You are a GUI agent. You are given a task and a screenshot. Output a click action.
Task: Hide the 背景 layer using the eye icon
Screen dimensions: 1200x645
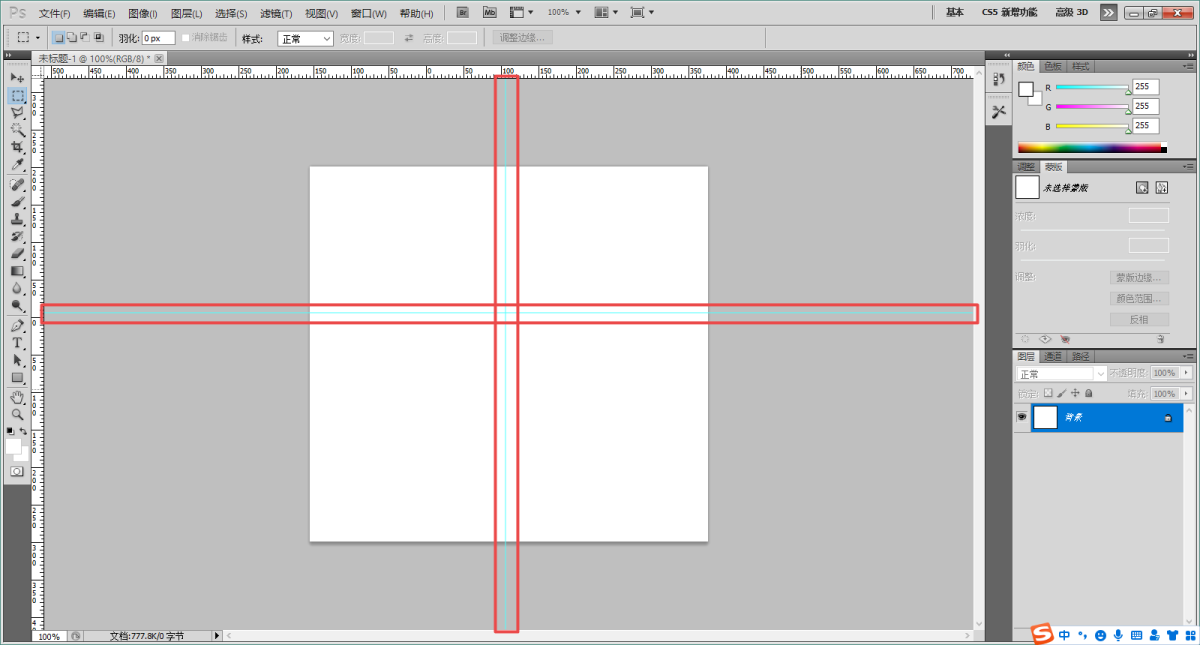click(1022, 417)
